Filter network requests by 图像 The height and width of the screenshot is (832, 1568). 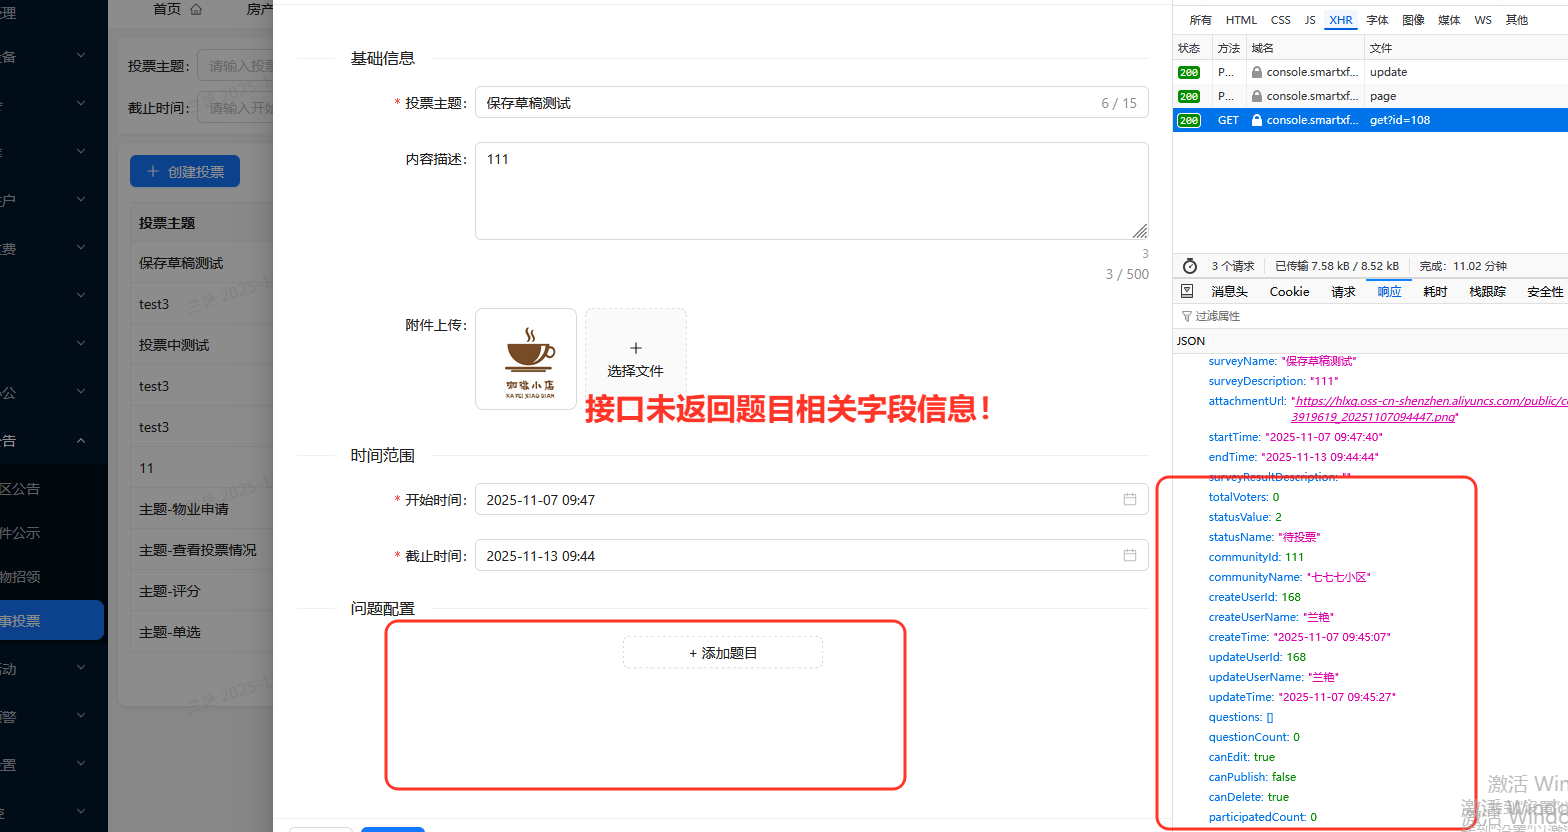coord(1413,20)
